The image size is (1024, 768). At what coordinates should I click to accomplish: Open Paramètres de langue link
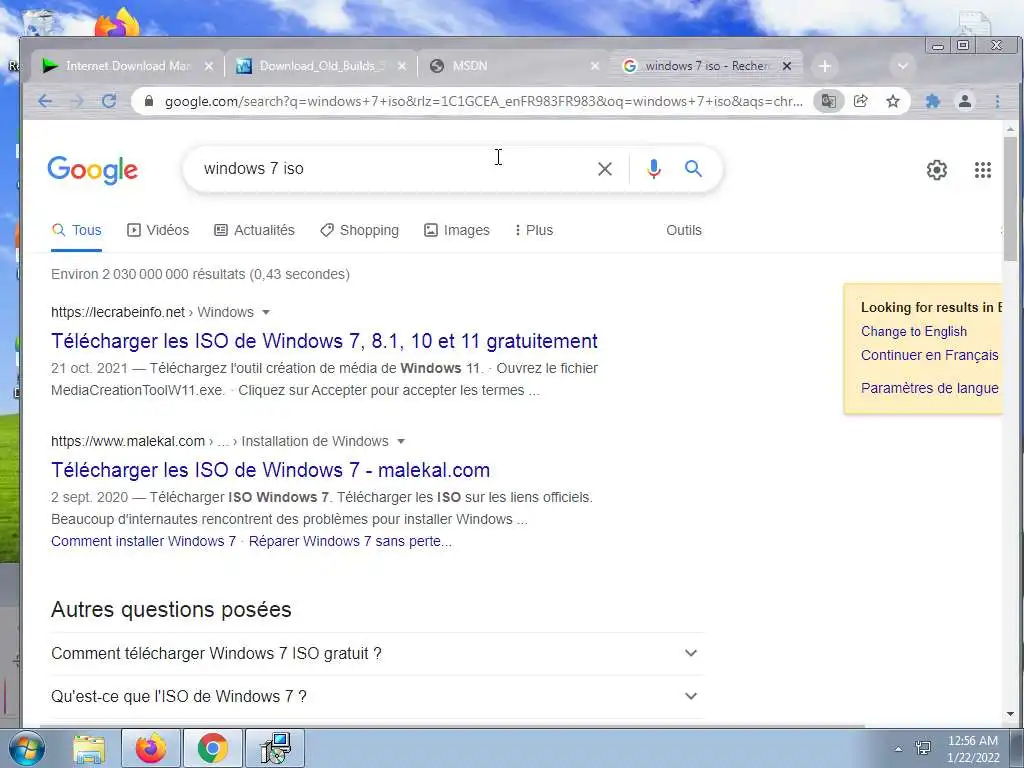point(929,388)
